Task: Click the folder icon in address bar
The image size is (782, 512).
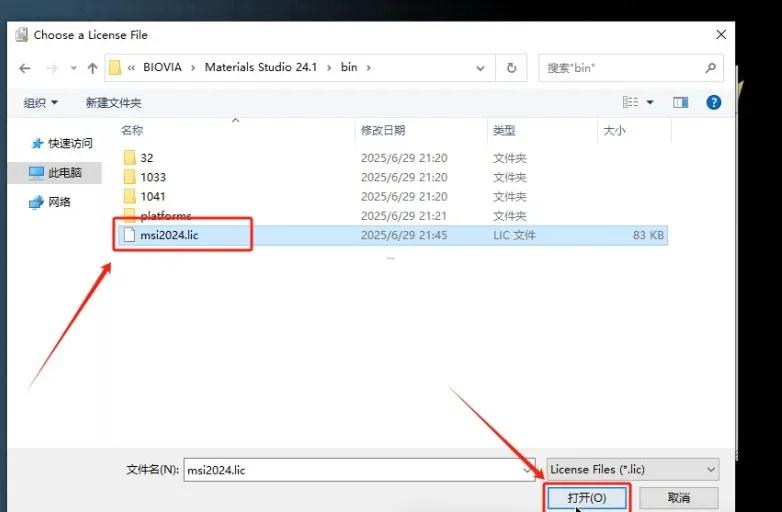Action: point(115,67)
